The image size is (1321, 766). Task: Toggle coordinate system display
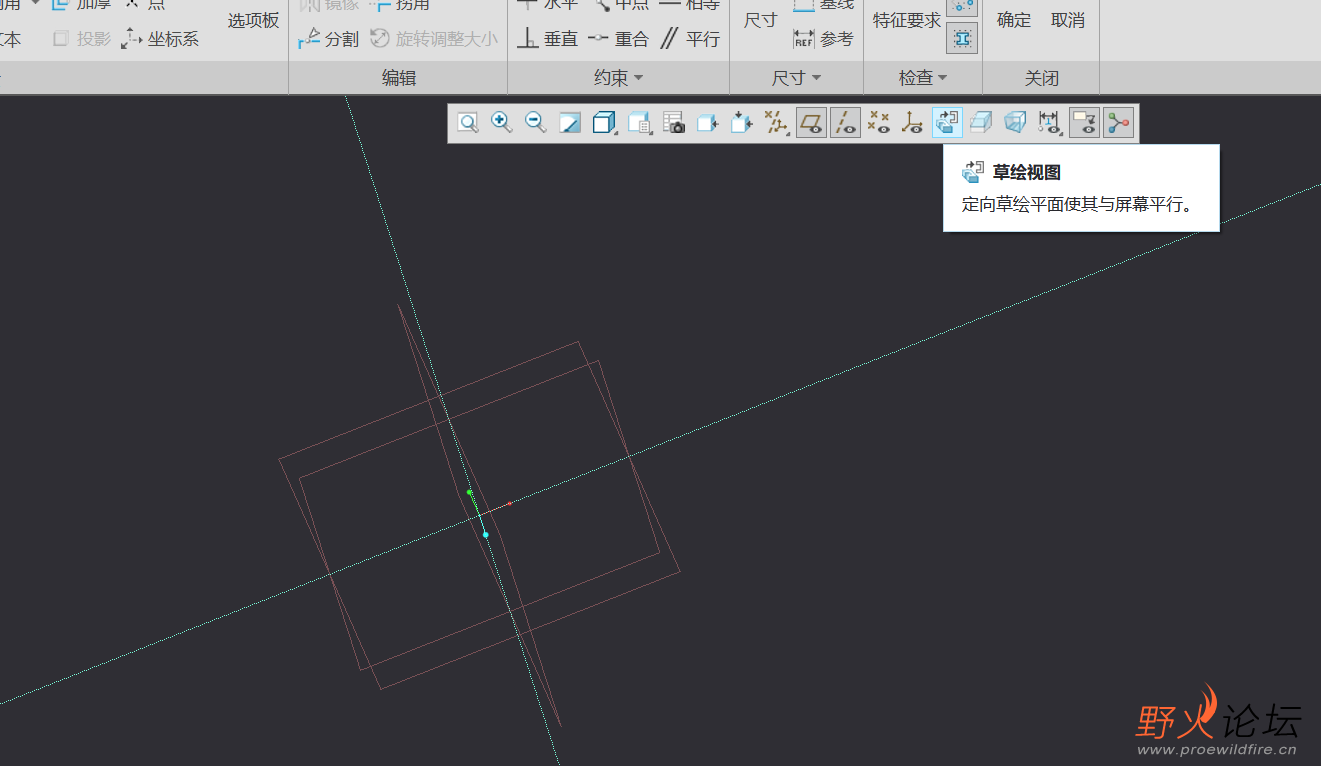coord(913,123)
